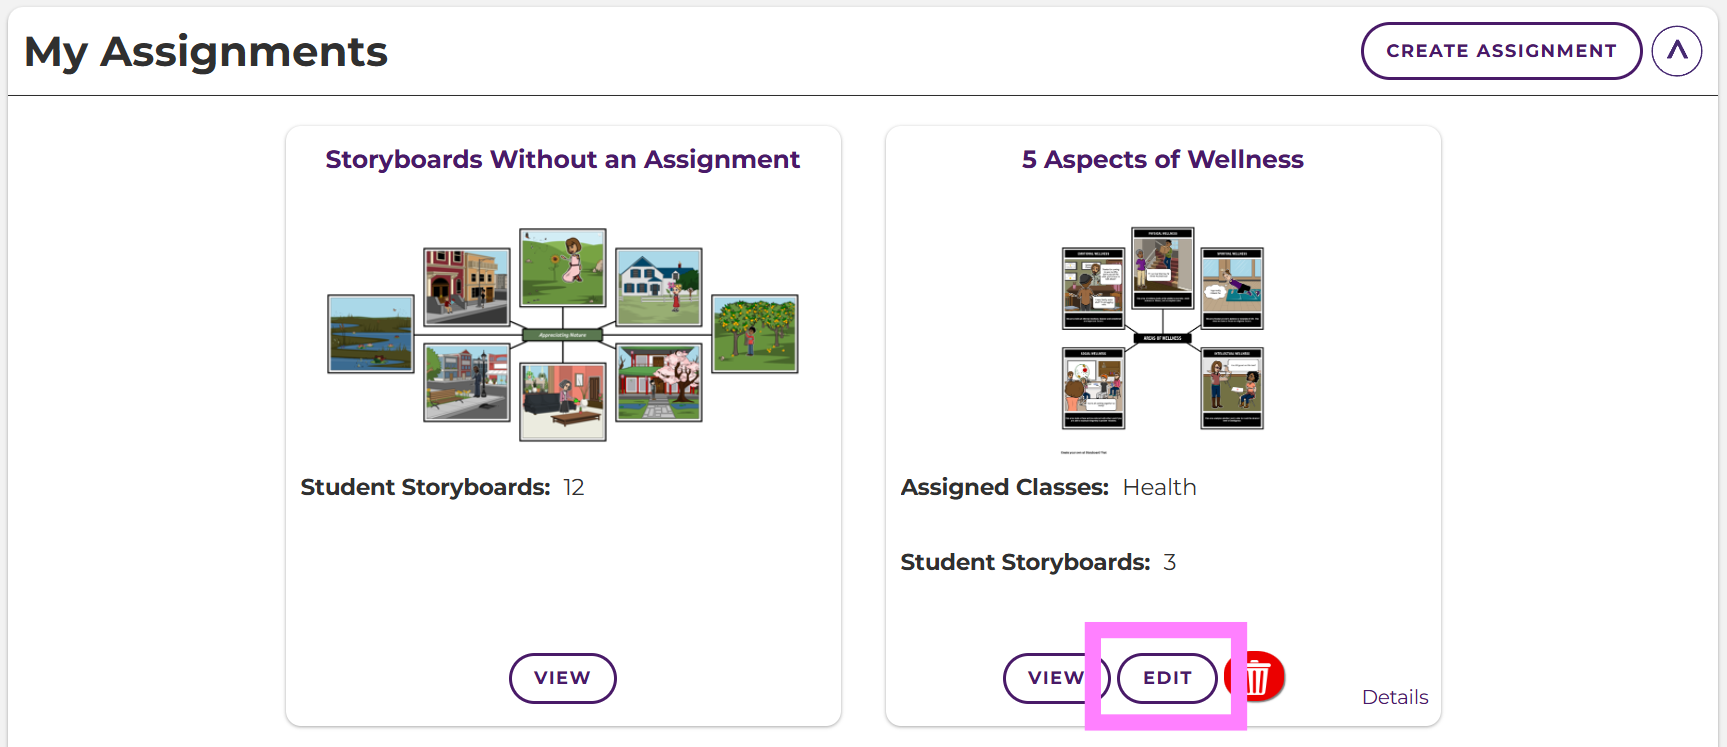The height and width of the screenshot is (747, 1727).
Task: Delete the 5 Aspects of Wellness assignment
Action: 1258,678
